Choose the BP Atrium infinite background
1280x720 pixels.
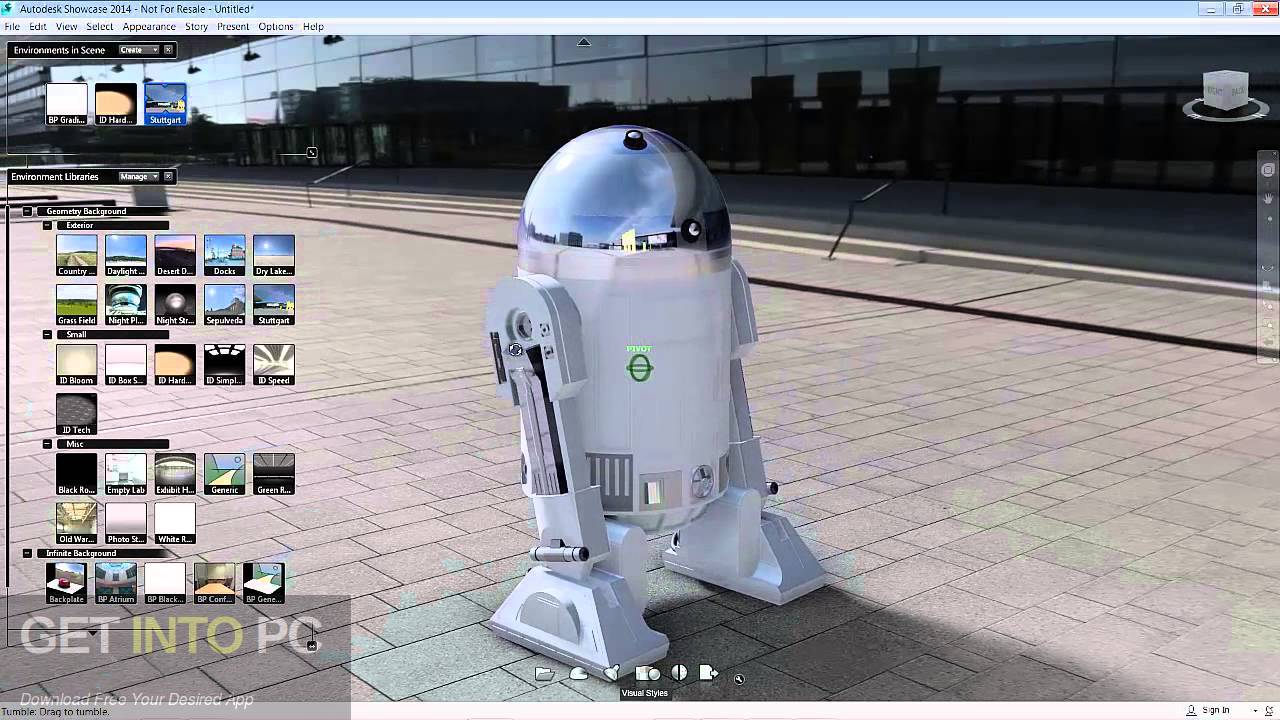pos(116,583)
